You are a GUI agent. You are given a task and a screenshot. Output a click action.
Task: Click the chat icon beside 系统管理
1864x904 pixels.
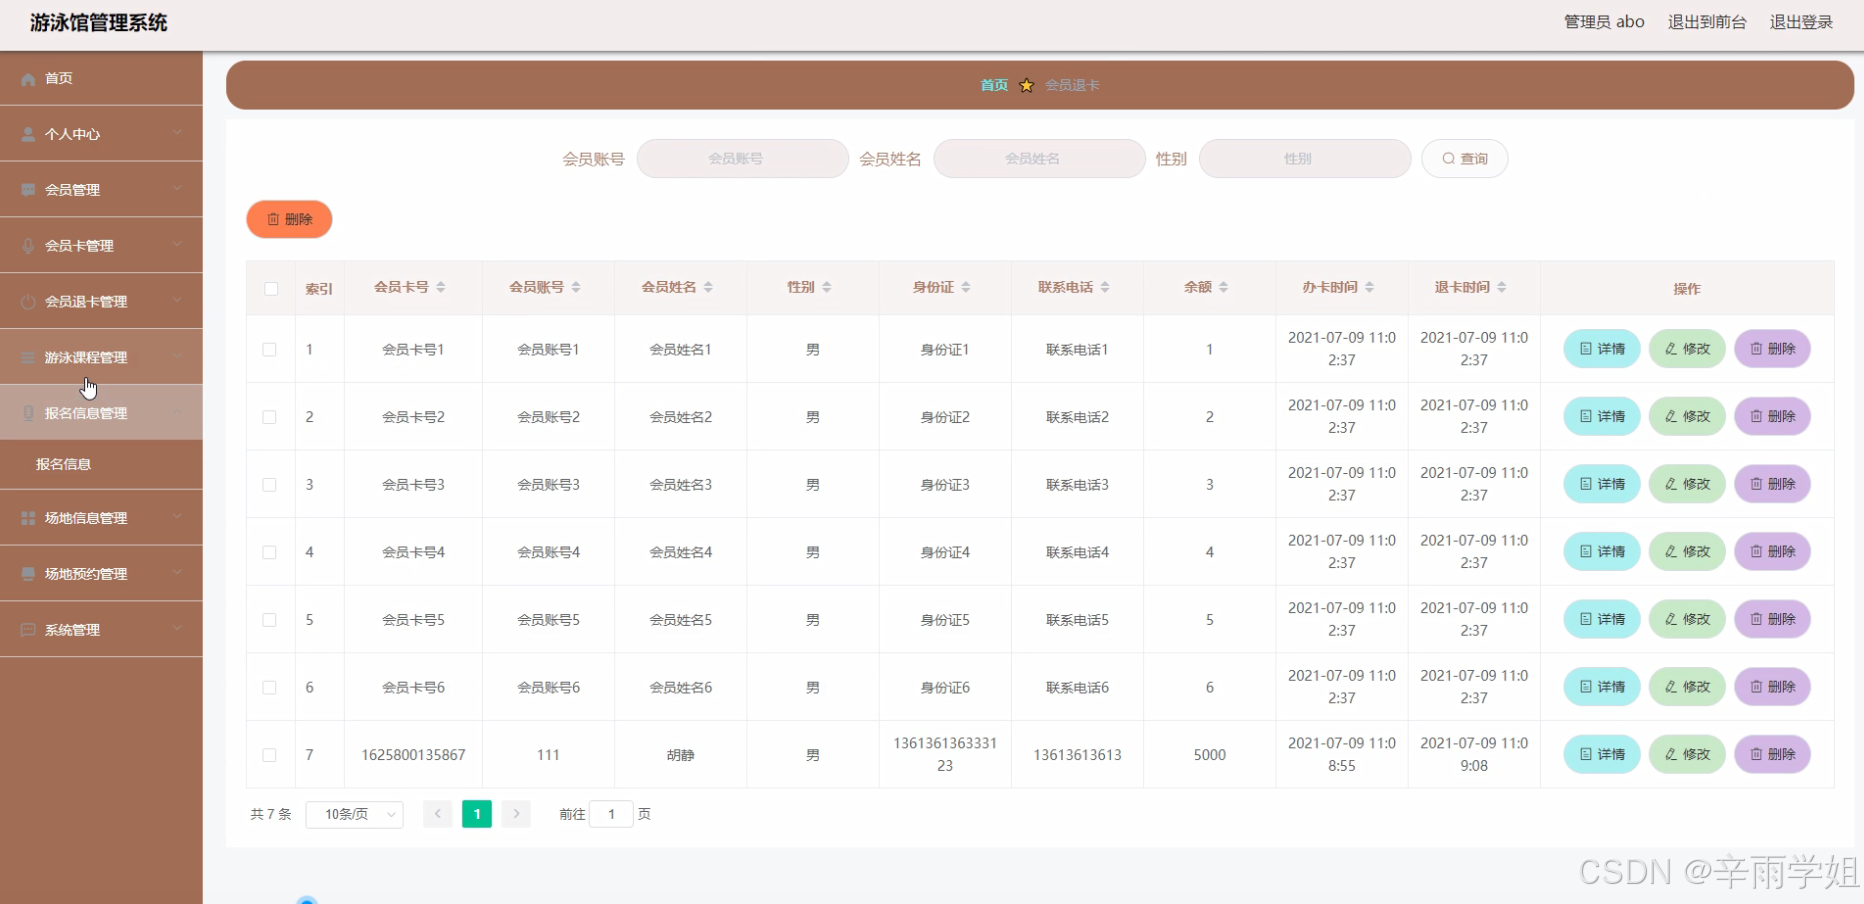27,629
